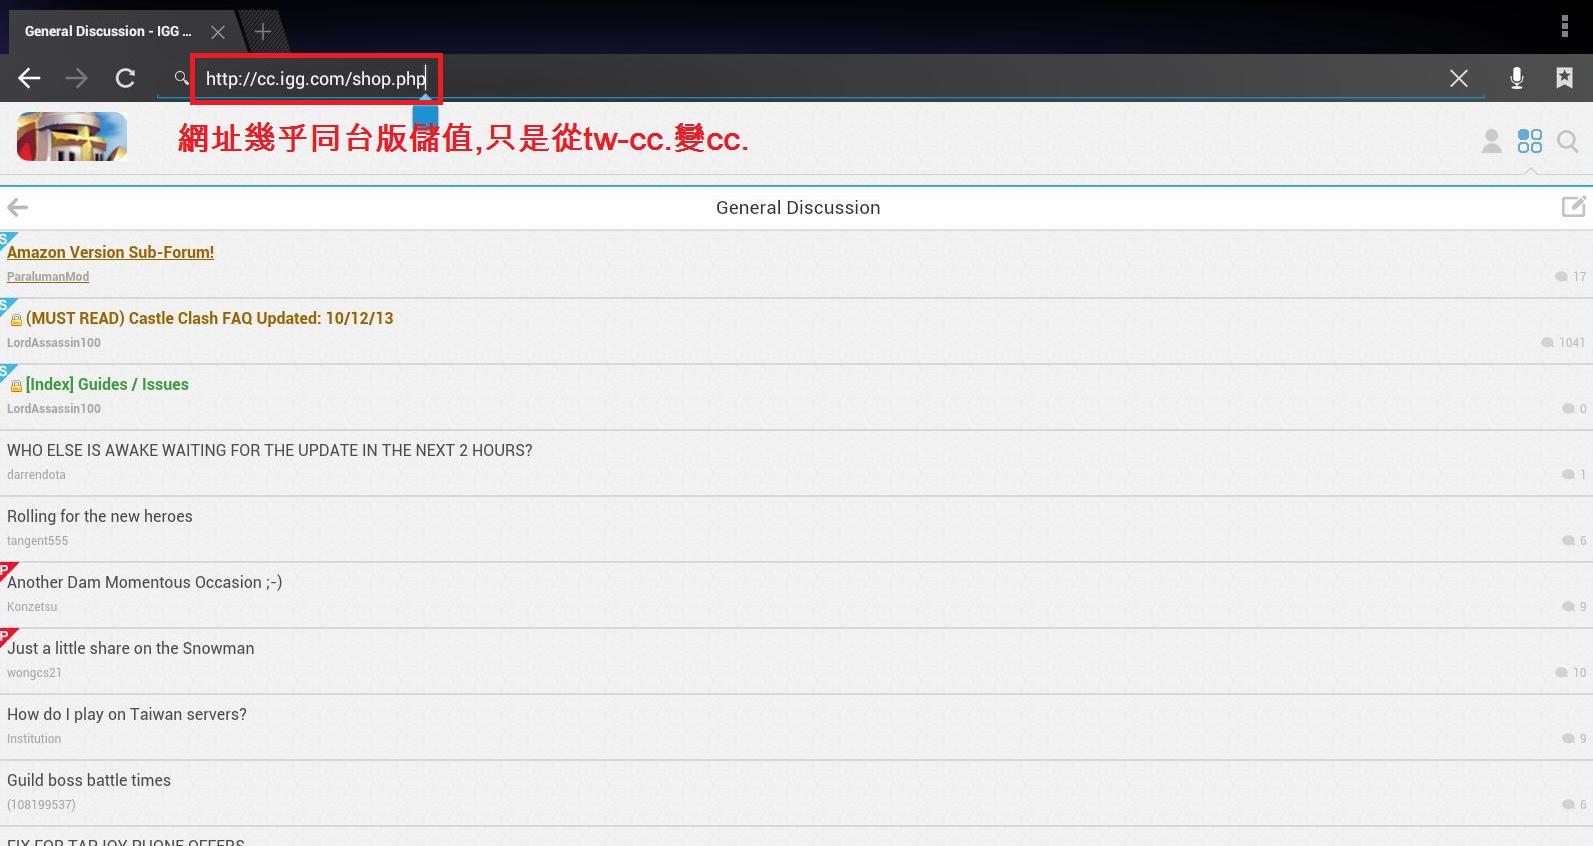Open thread about waiting for the update
1593x846 pixels.
(x=270, y=450)
